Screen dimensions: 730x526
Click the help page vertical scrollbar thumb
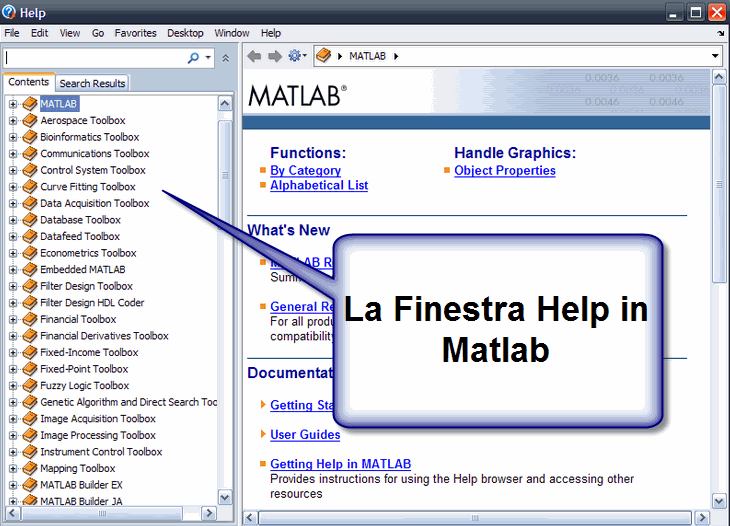pyautogui.click(x=719, y=184)
